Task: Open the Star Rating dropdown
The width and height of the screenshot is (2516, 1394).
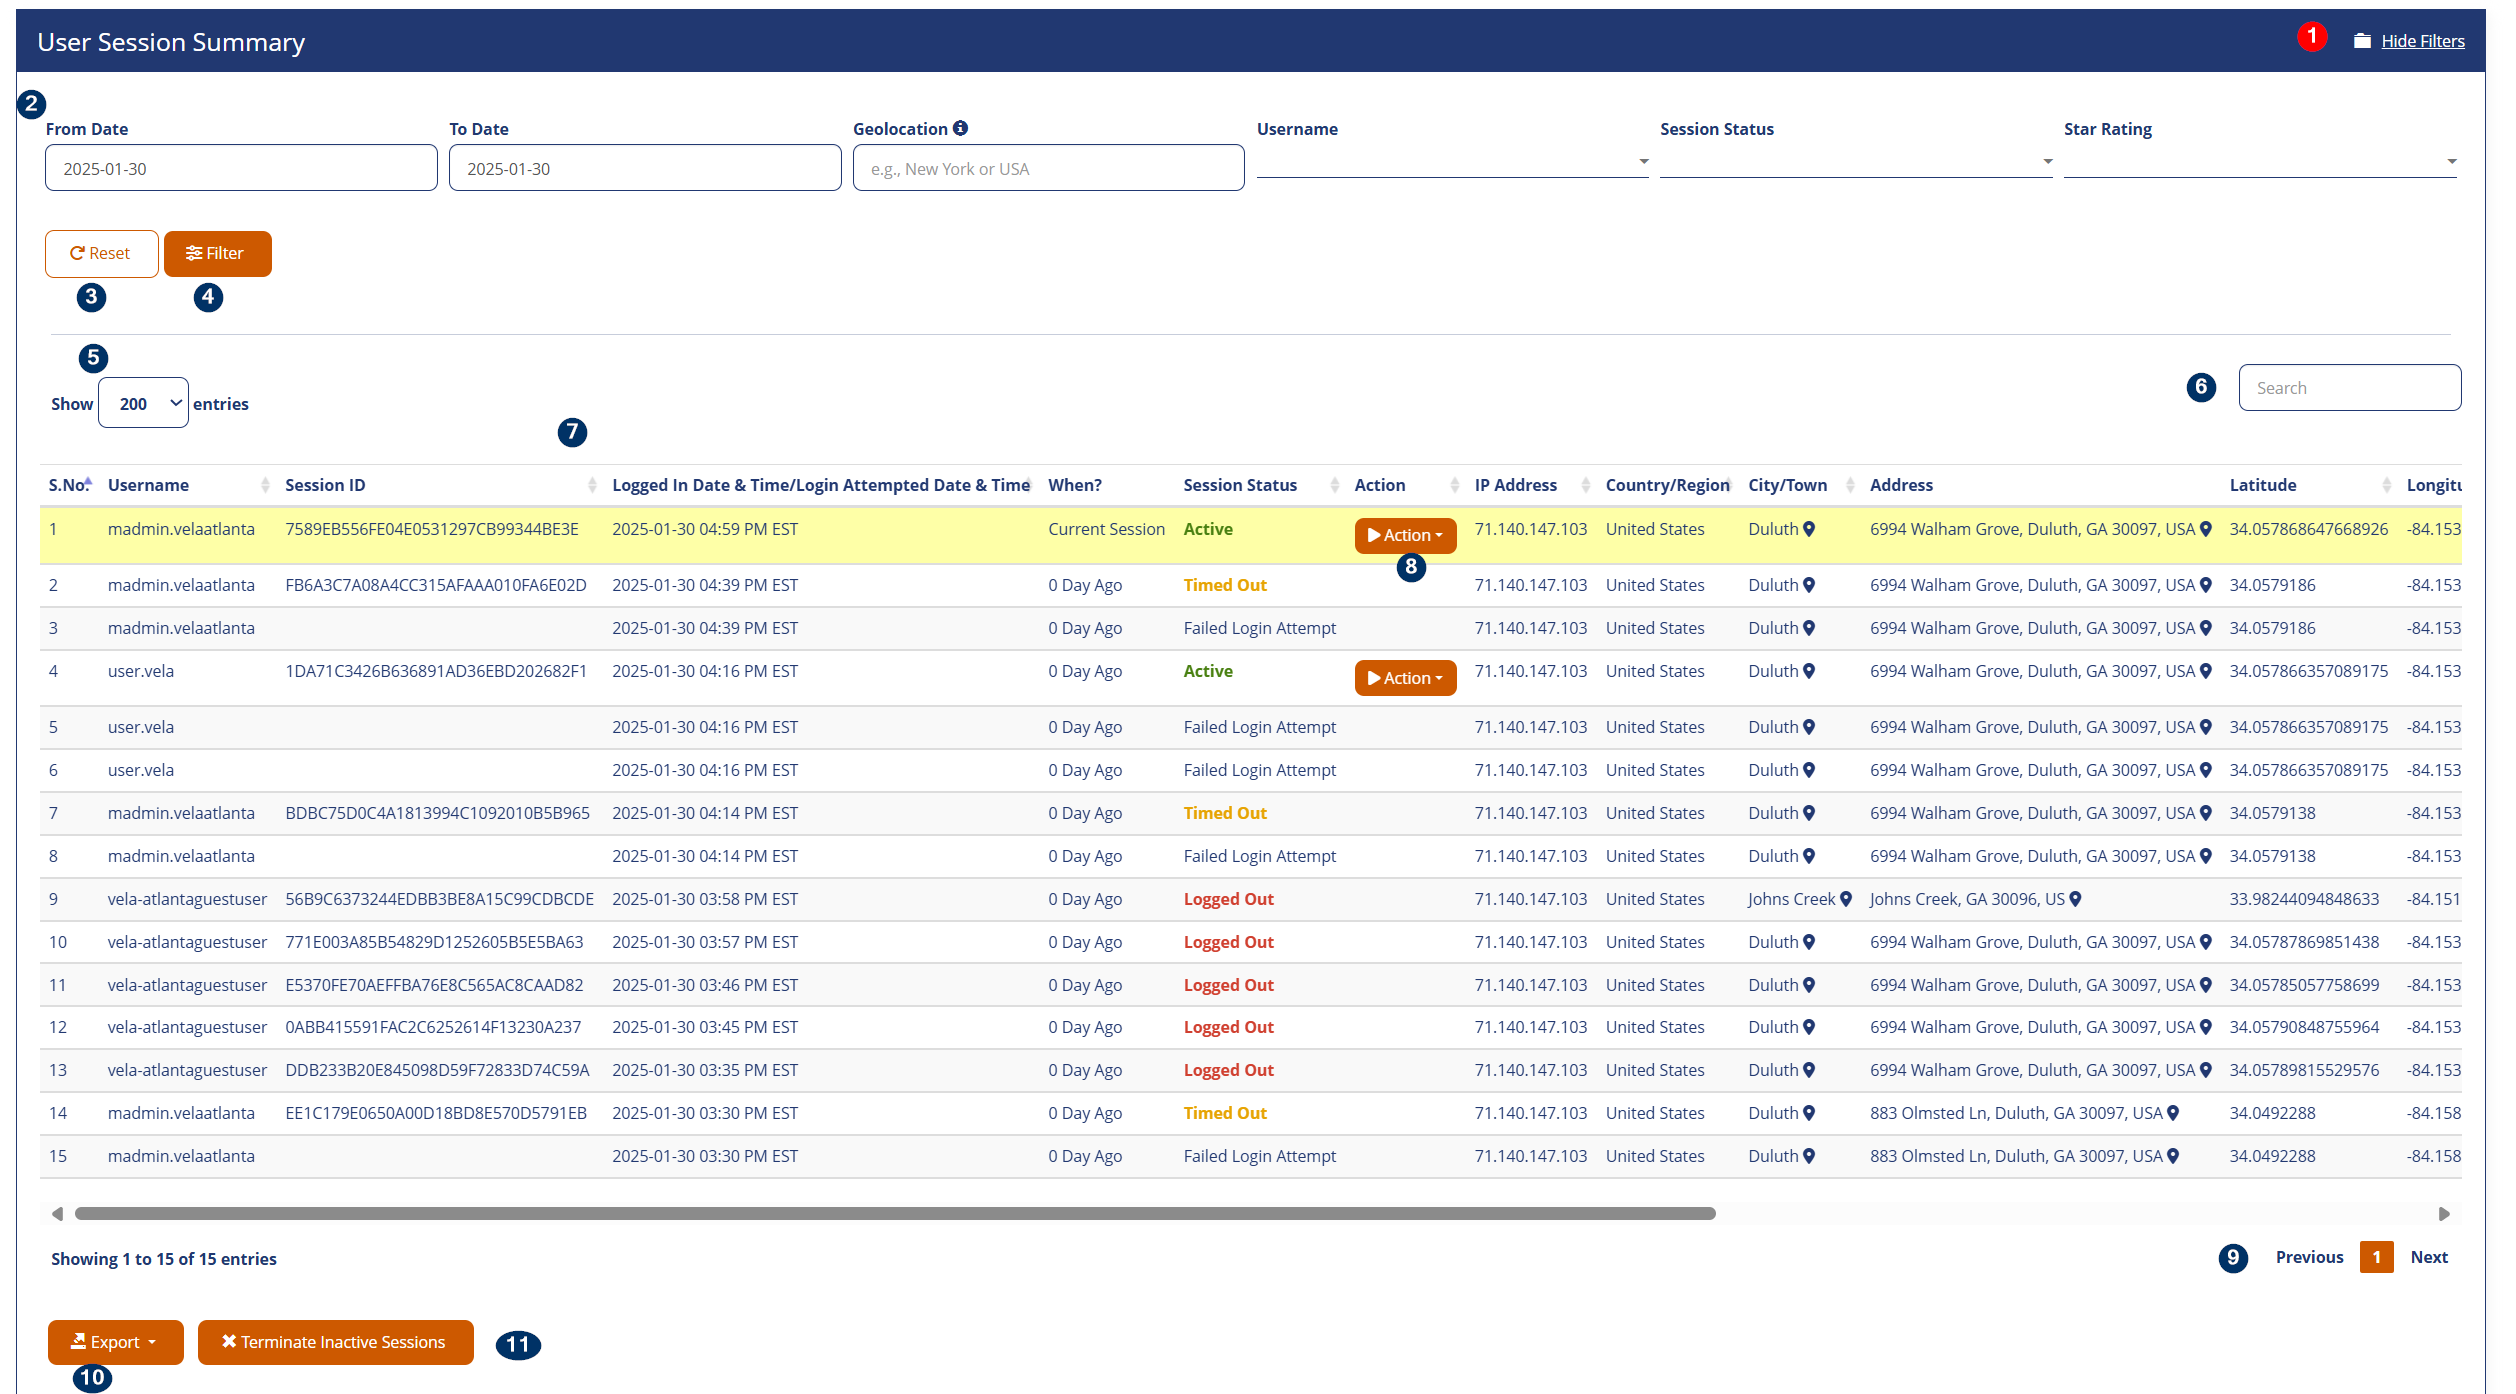Action: click(x=2259, y=161)
